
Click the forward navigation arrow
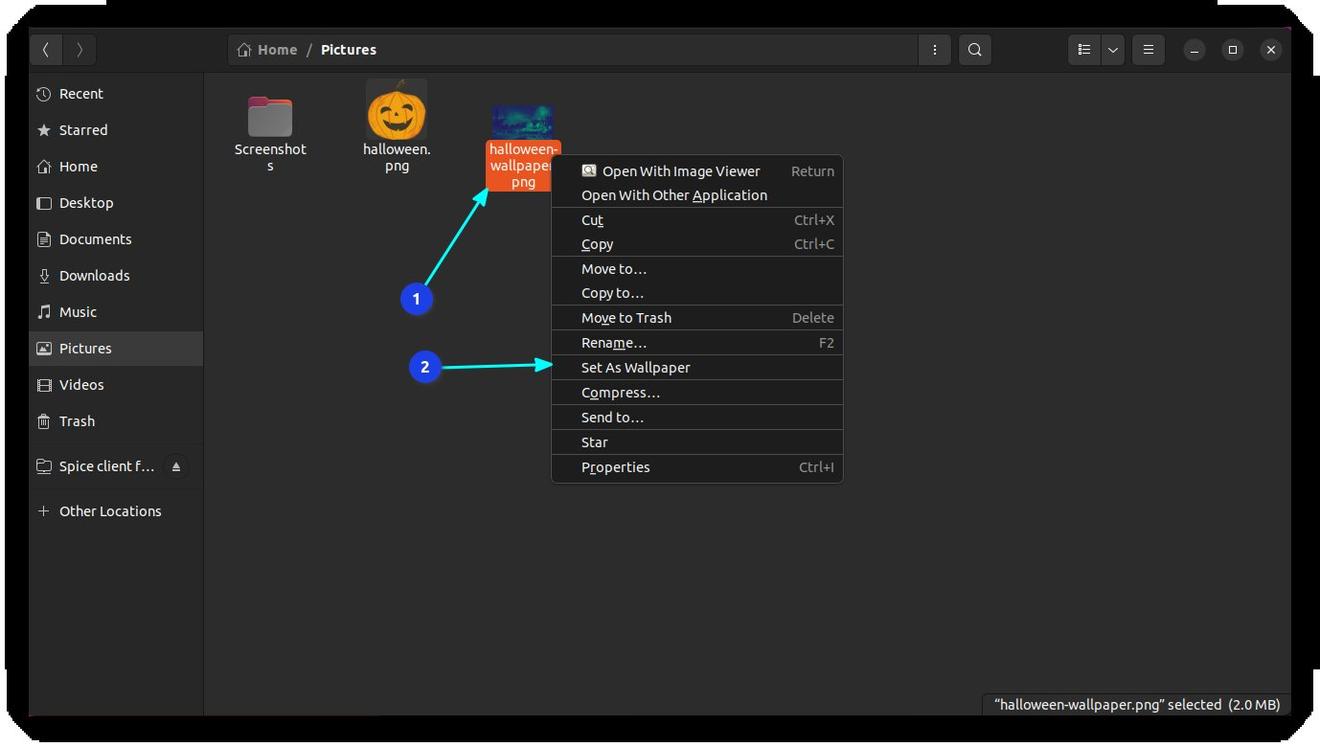80,50
